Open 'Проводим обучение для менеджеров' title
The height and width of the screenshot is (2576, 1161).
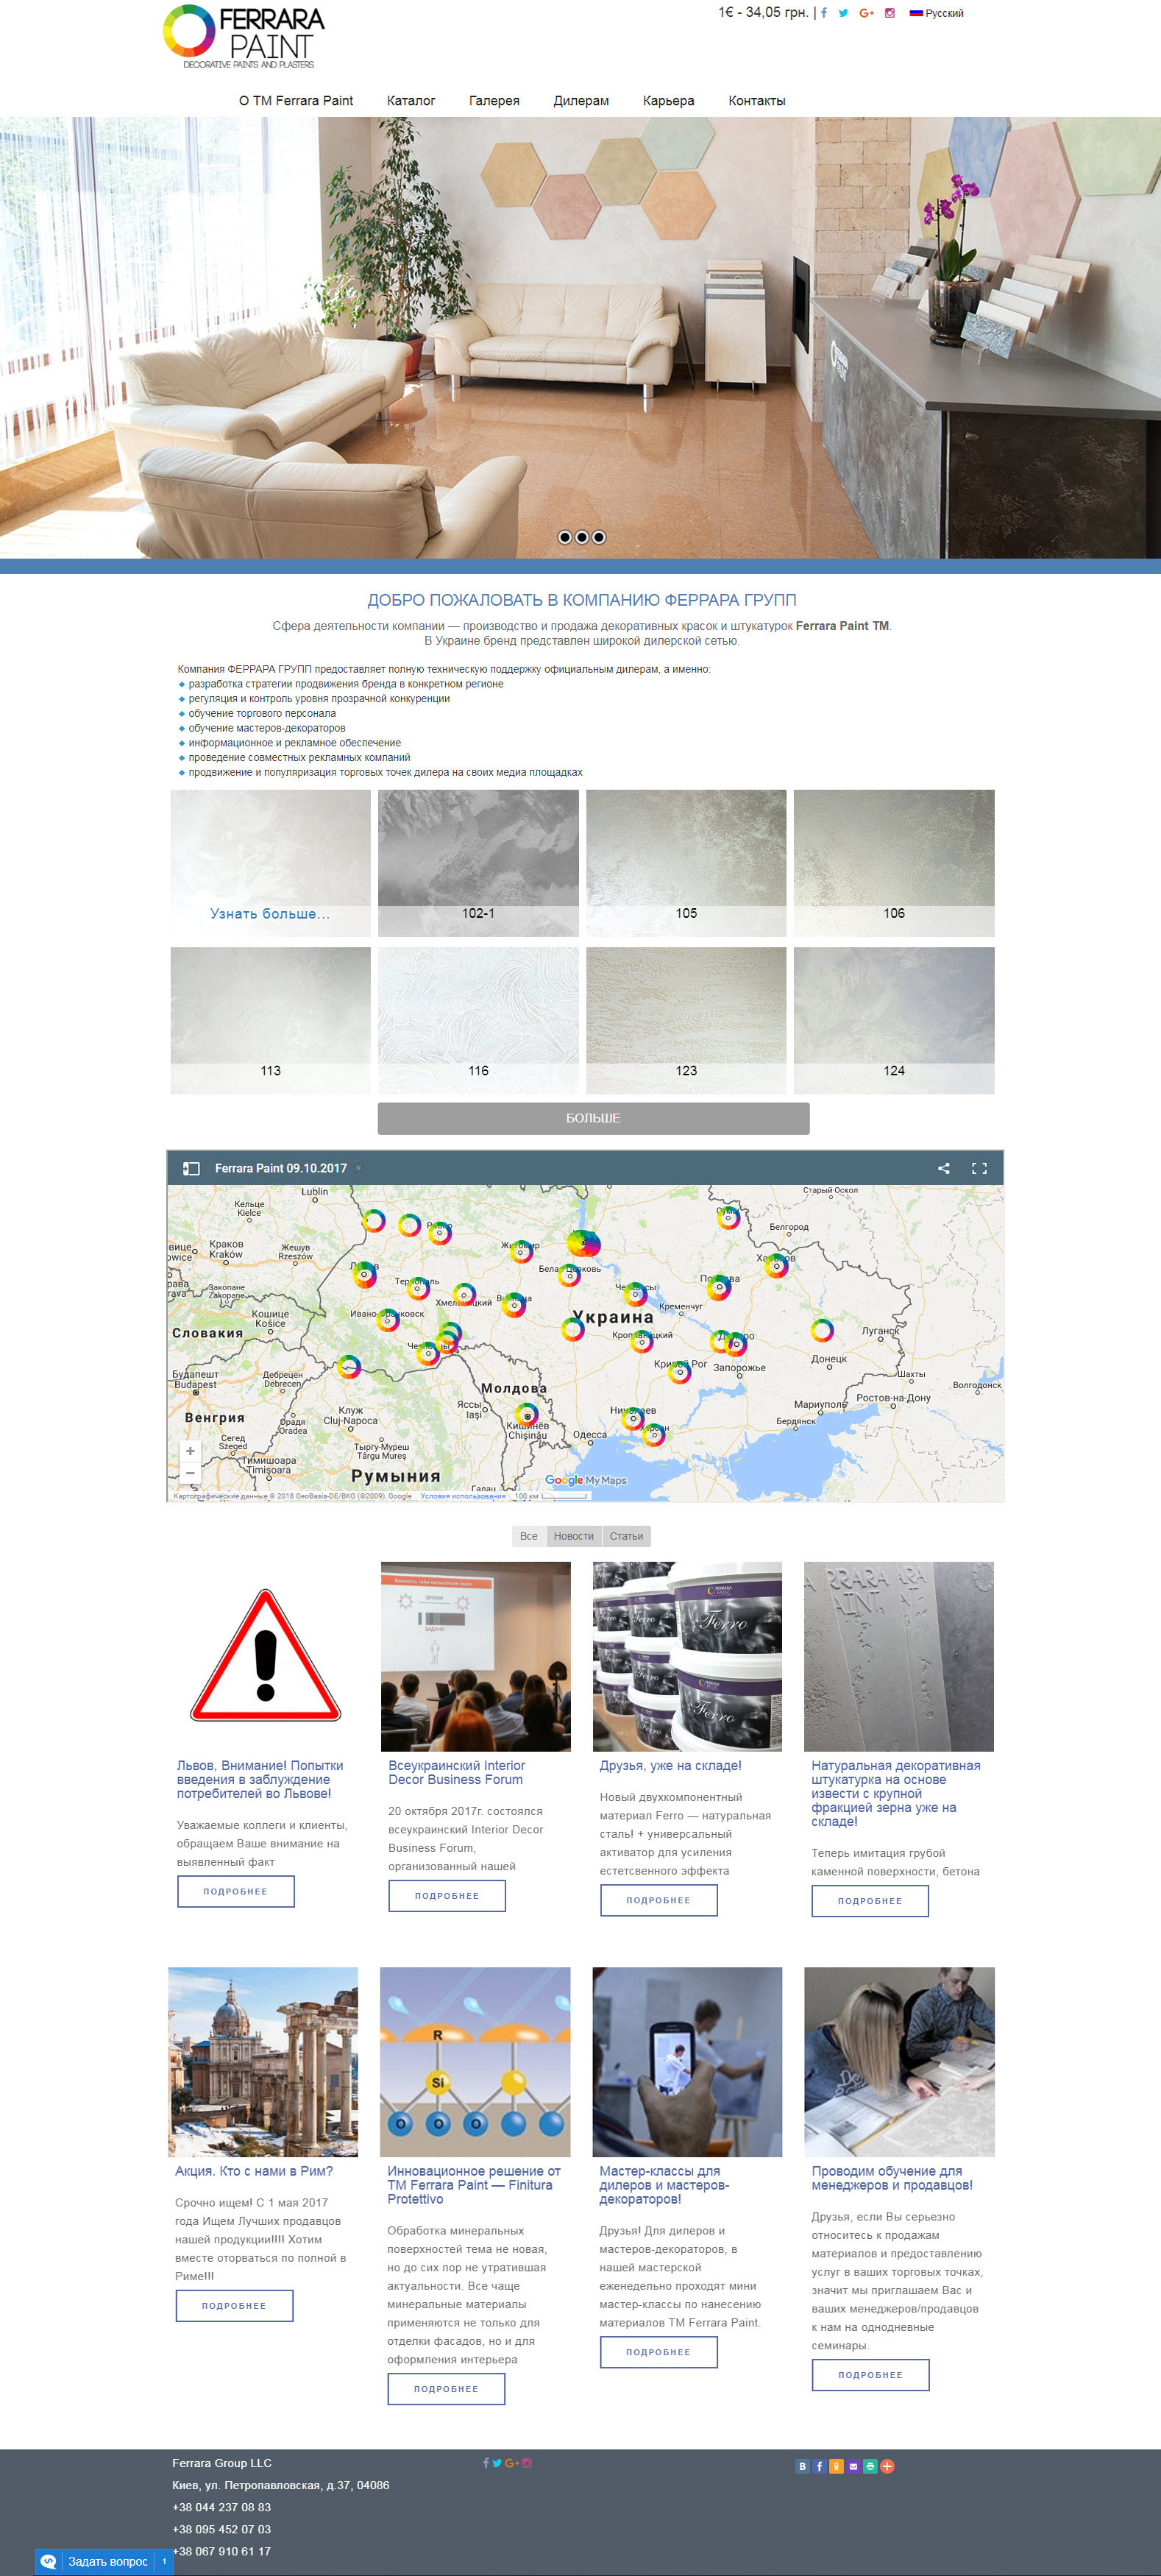point(892,2177)
